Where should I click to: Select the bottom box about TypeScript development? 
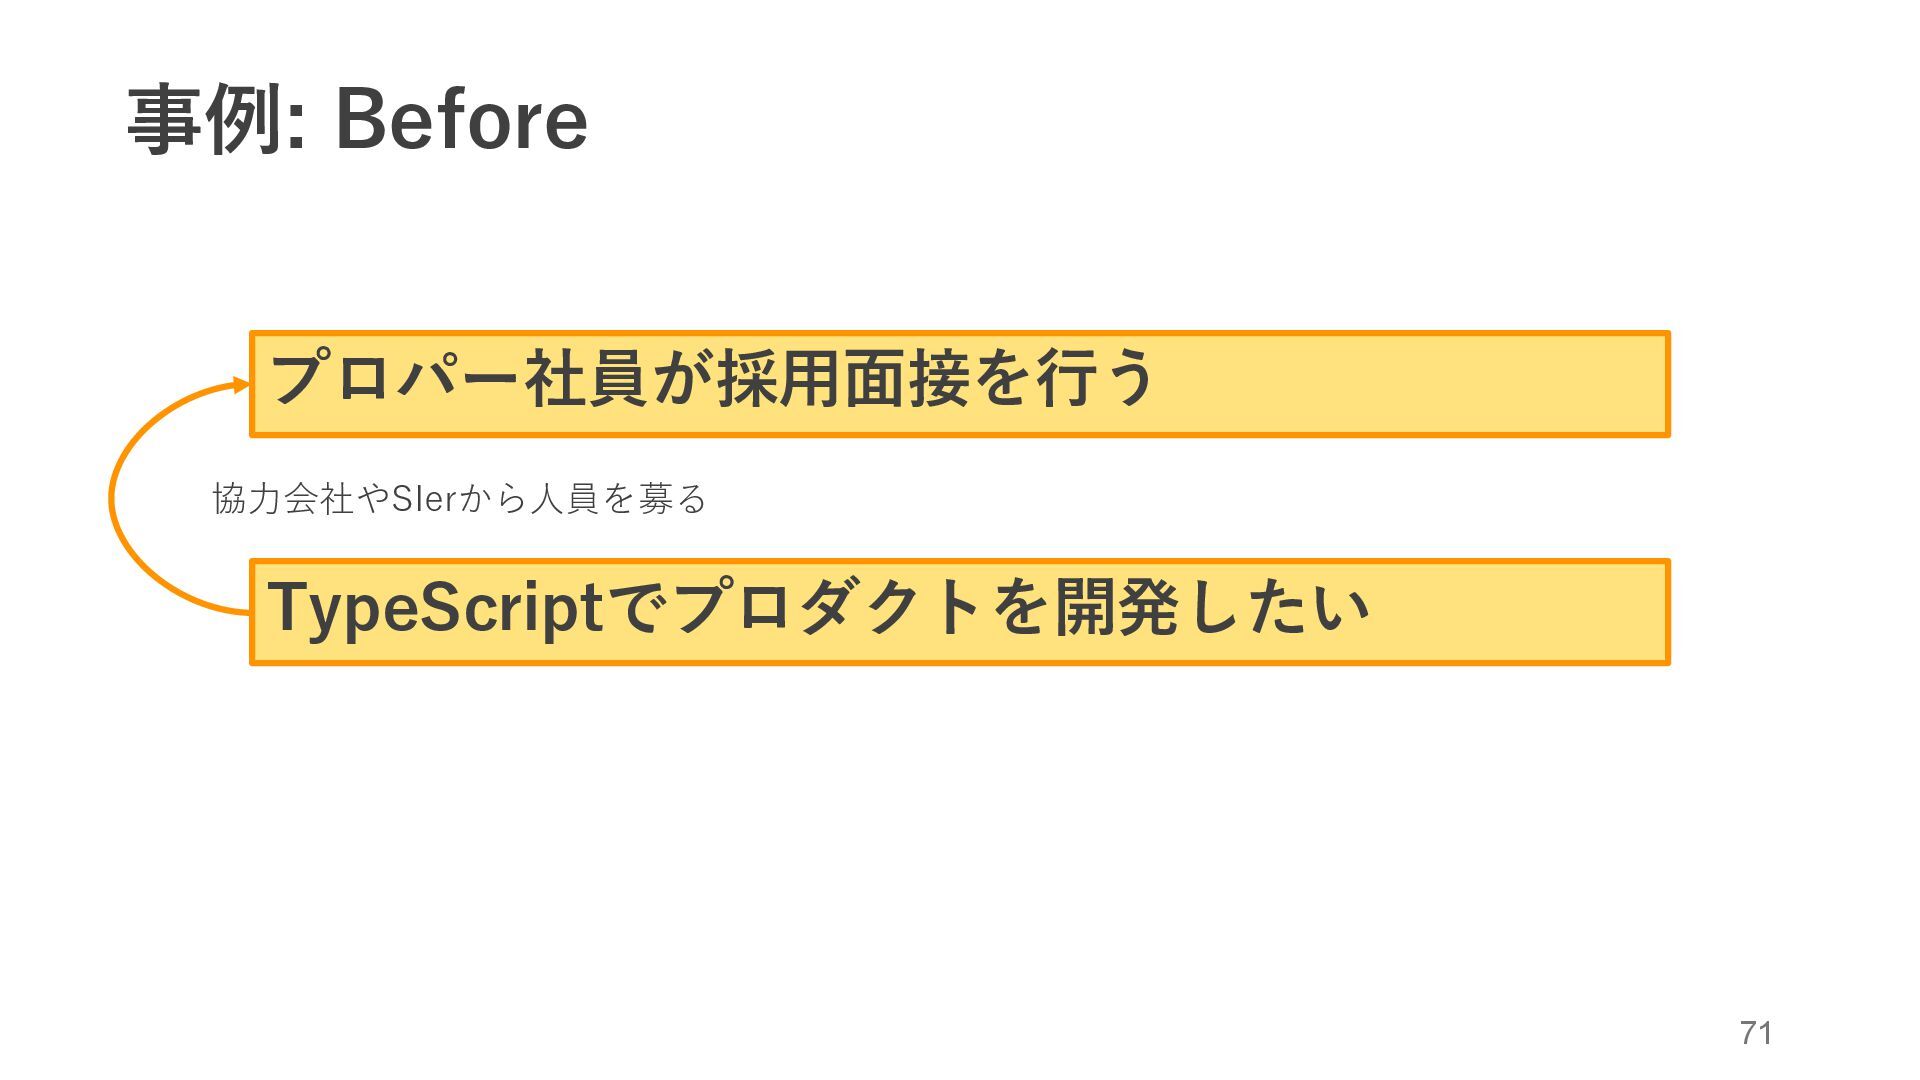pyautogui.click(x=959, y=612)
